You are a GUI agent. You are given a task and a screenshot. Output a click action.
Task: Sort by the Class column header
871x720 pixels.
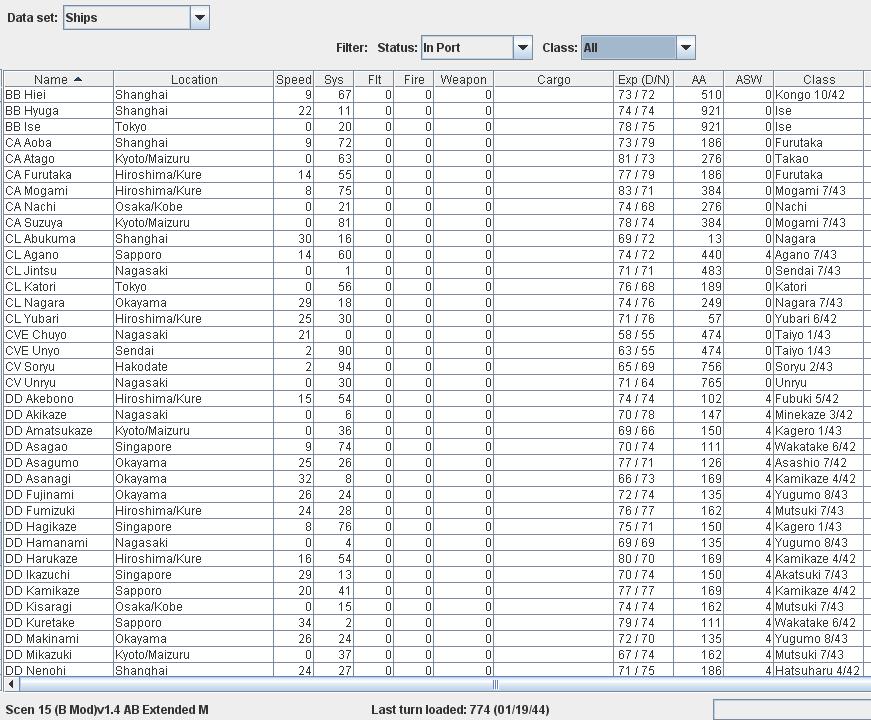pos(819,79)
